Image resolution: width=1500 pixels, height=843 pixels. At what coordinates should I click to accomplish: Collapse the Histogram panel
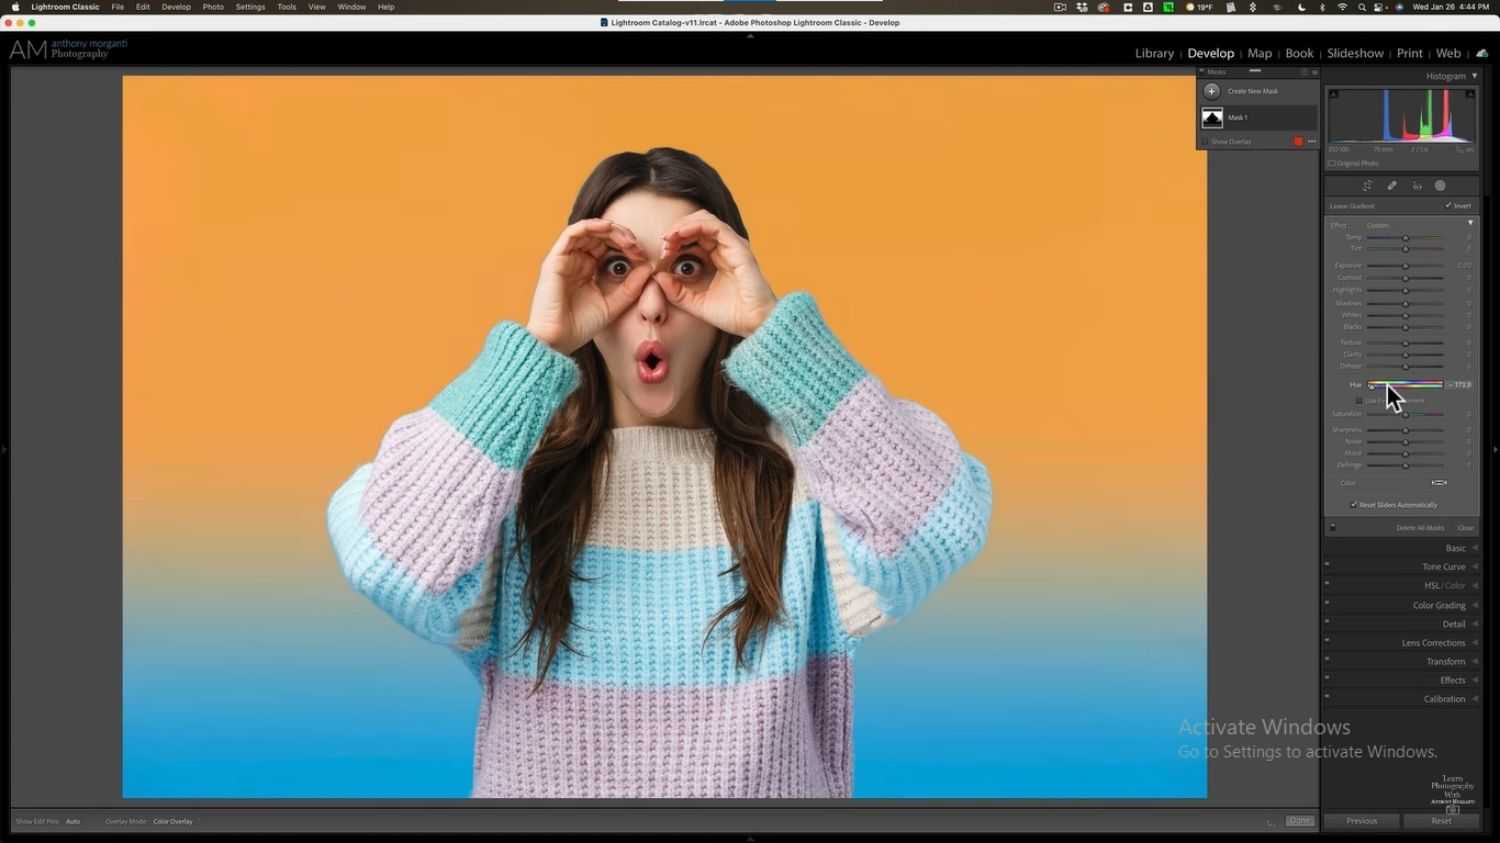[1473, 75]
